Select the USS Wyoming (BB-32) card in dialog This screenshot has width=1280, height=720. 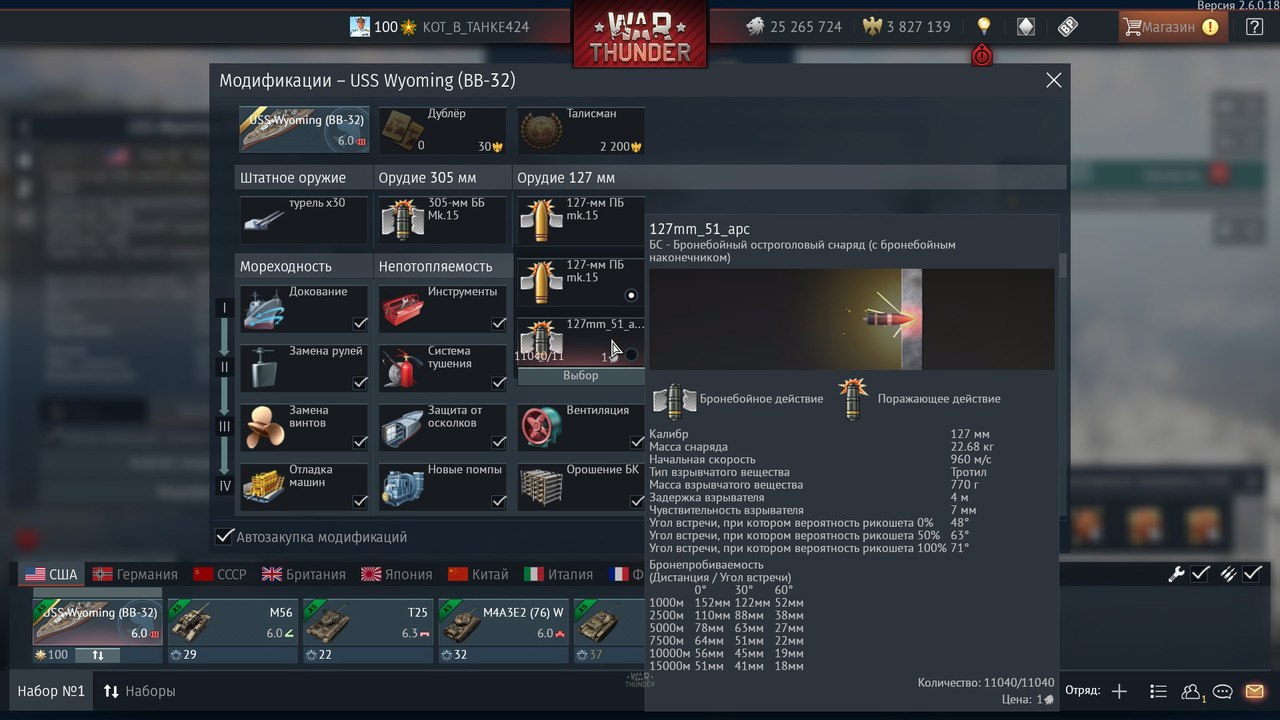coord(304,130)
